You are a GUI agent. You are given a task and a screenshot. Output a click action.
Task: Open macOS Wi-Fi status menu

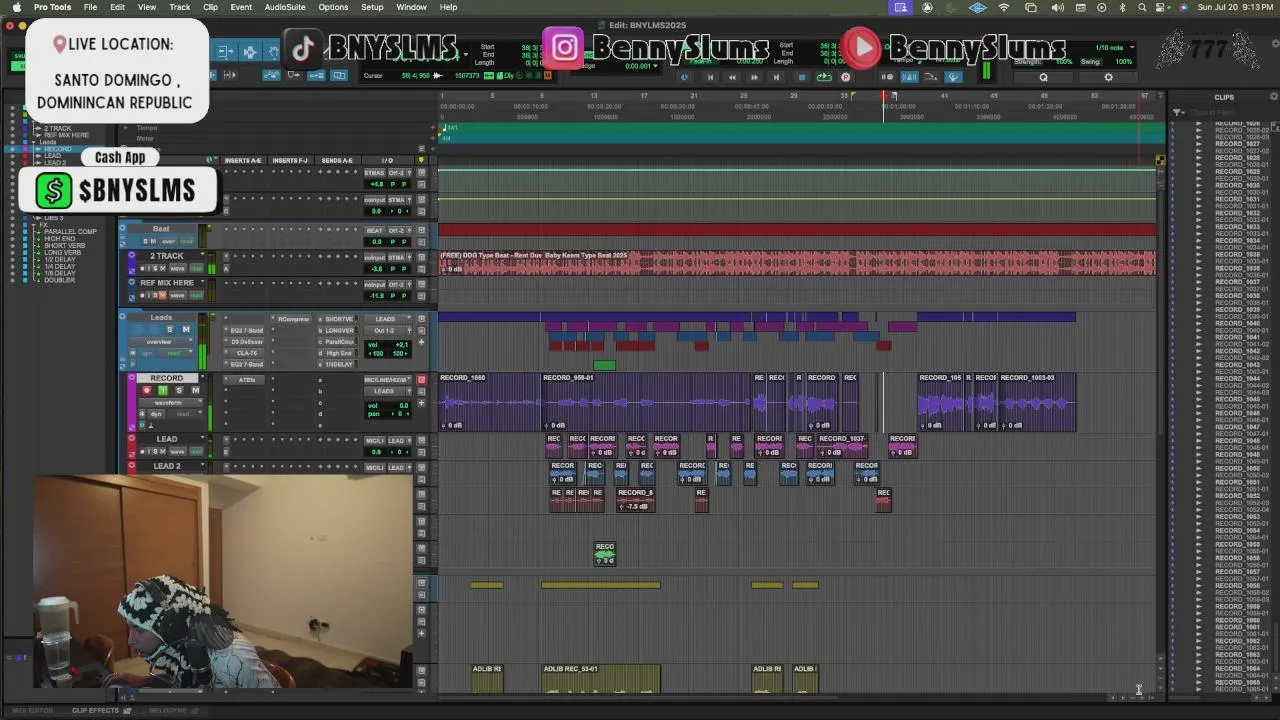(x=1004, y=7)
